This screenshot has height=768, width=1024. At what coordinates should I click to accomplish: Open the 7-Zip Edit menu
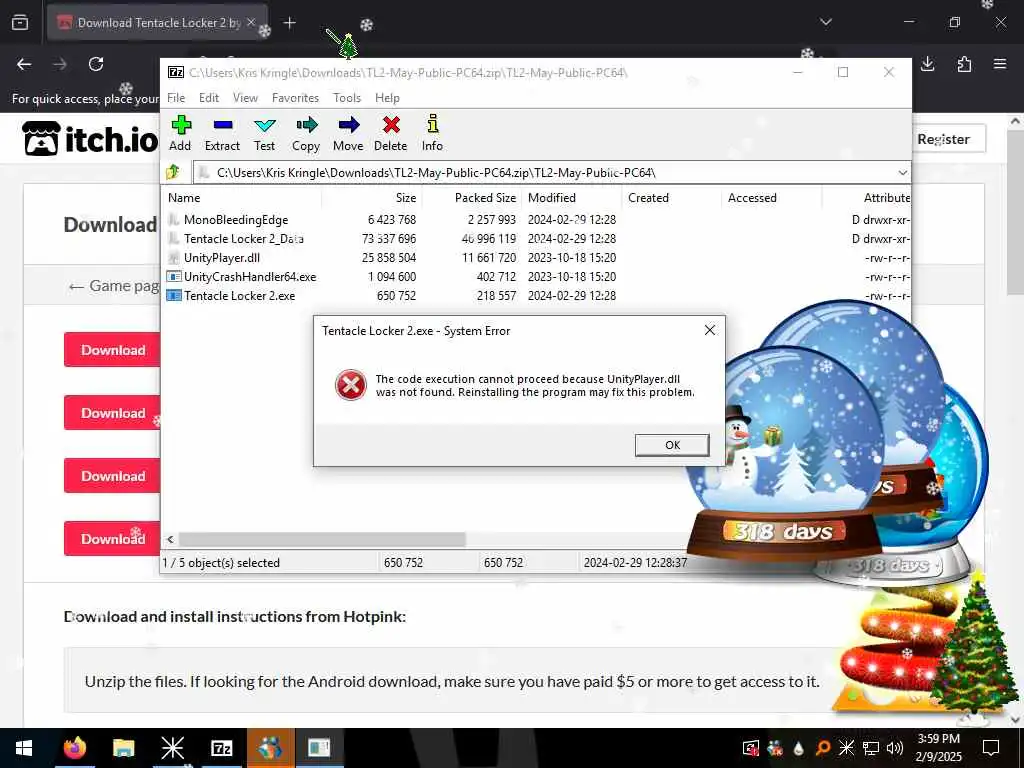coord(209,98)
